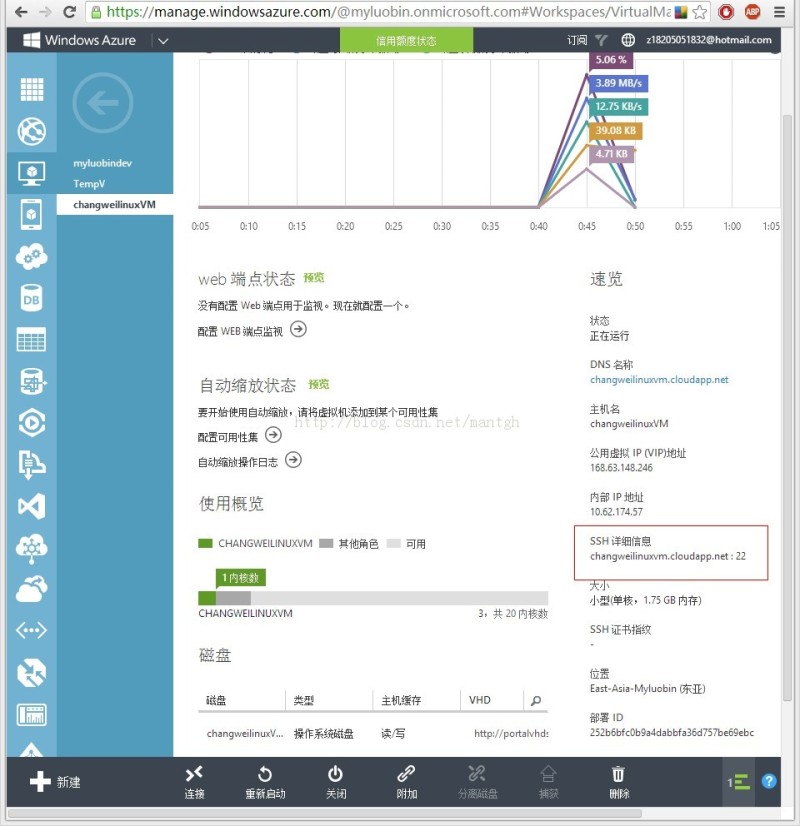Click the Capture (捕获) command

(x=548, y=782)
